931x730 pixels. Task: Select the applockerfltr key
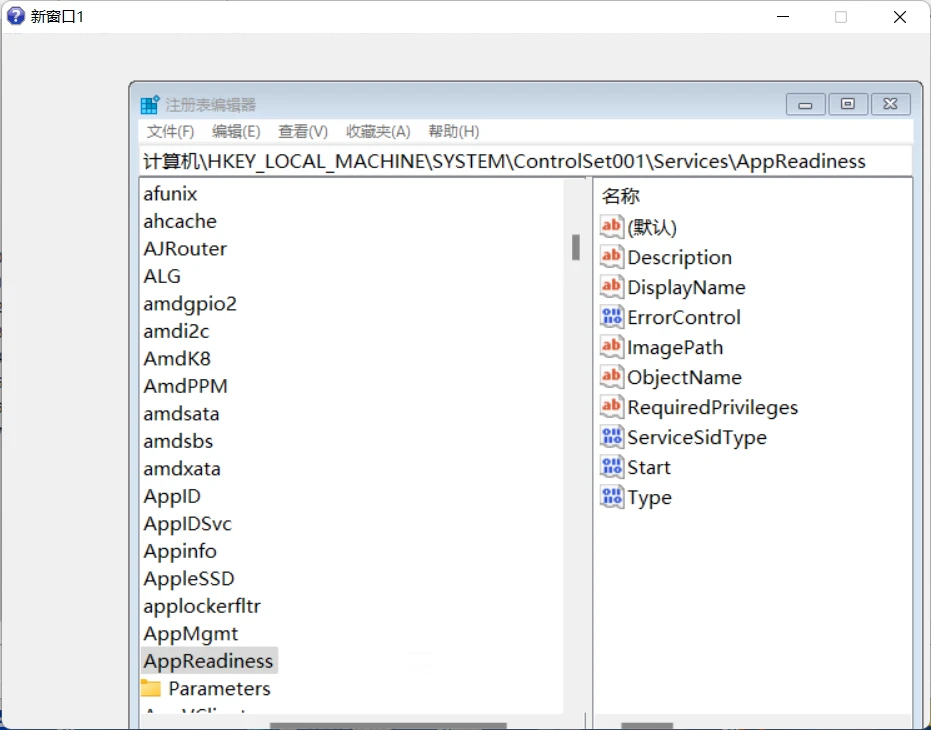point(202,606)
